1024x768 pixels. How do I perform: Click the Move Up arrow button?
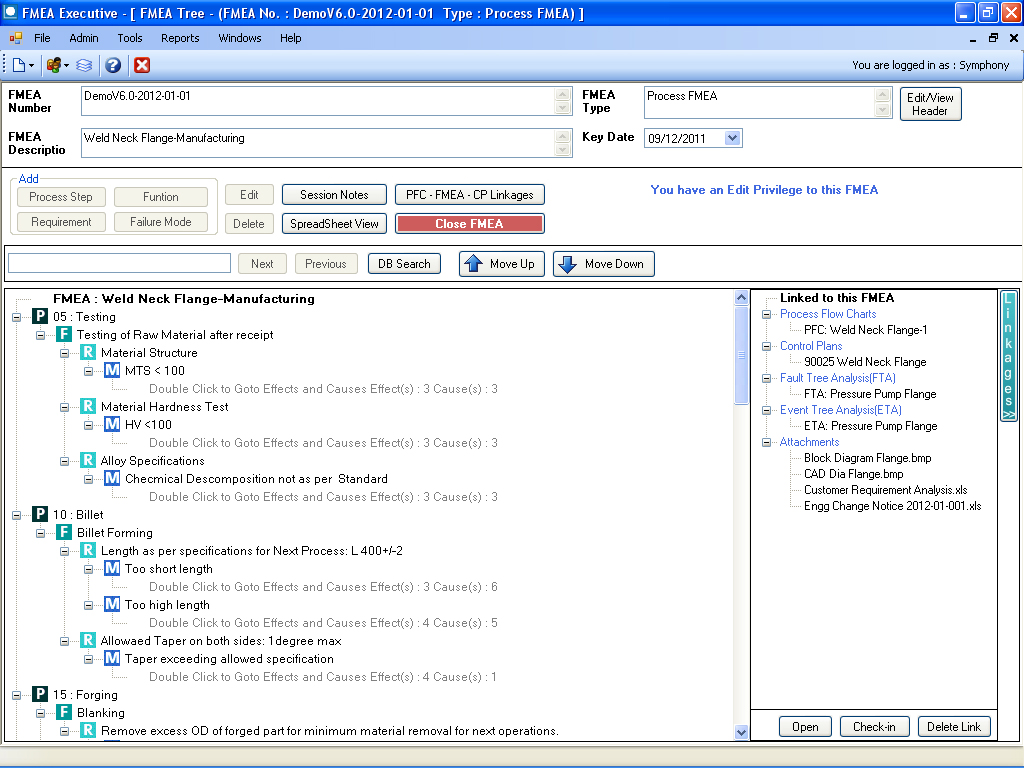point(502,264)
